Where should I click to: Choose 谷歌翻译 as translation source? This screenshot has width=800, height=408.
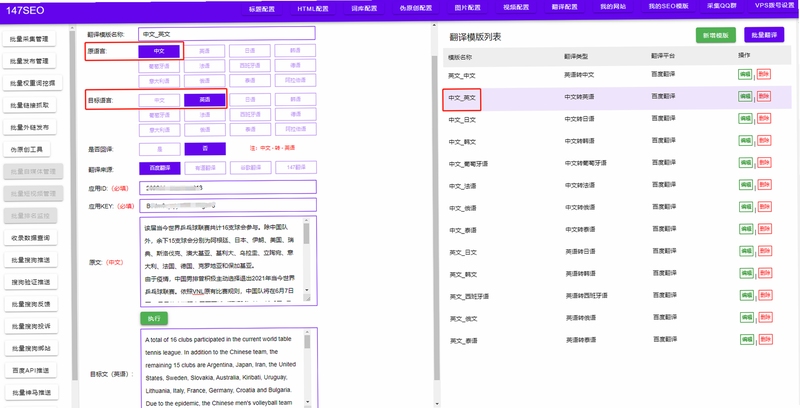[251, 168]
